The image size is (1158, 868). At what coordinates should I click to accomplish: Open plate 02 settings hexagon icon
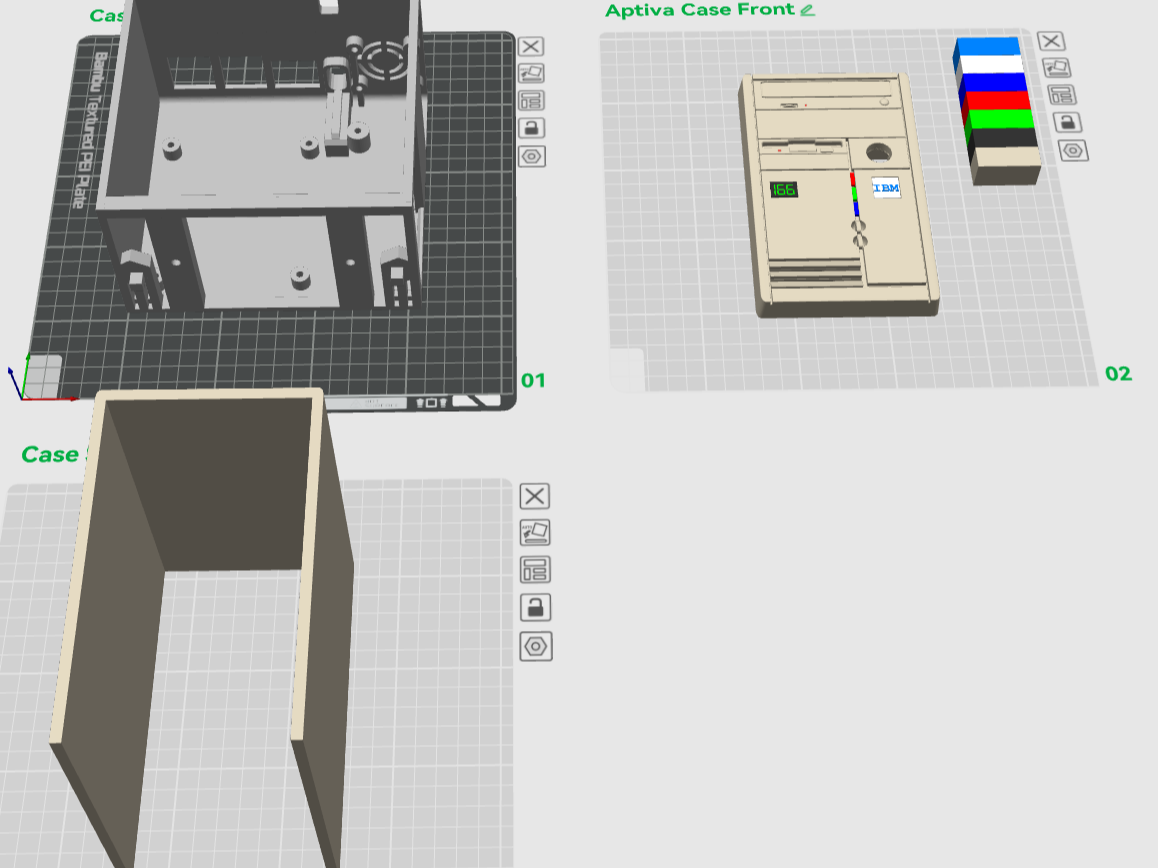[x=1073, y=151]
